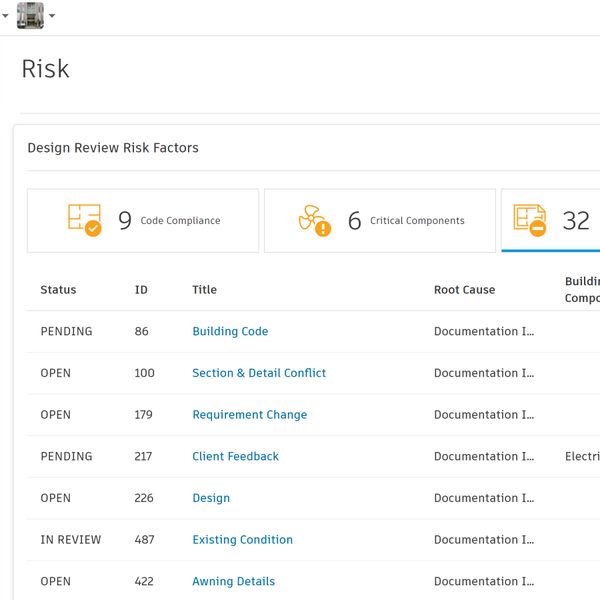Select the IN REVIEW status cell of row 487
The width and height of the screenshot is (600, 600).
click(70, 540)
